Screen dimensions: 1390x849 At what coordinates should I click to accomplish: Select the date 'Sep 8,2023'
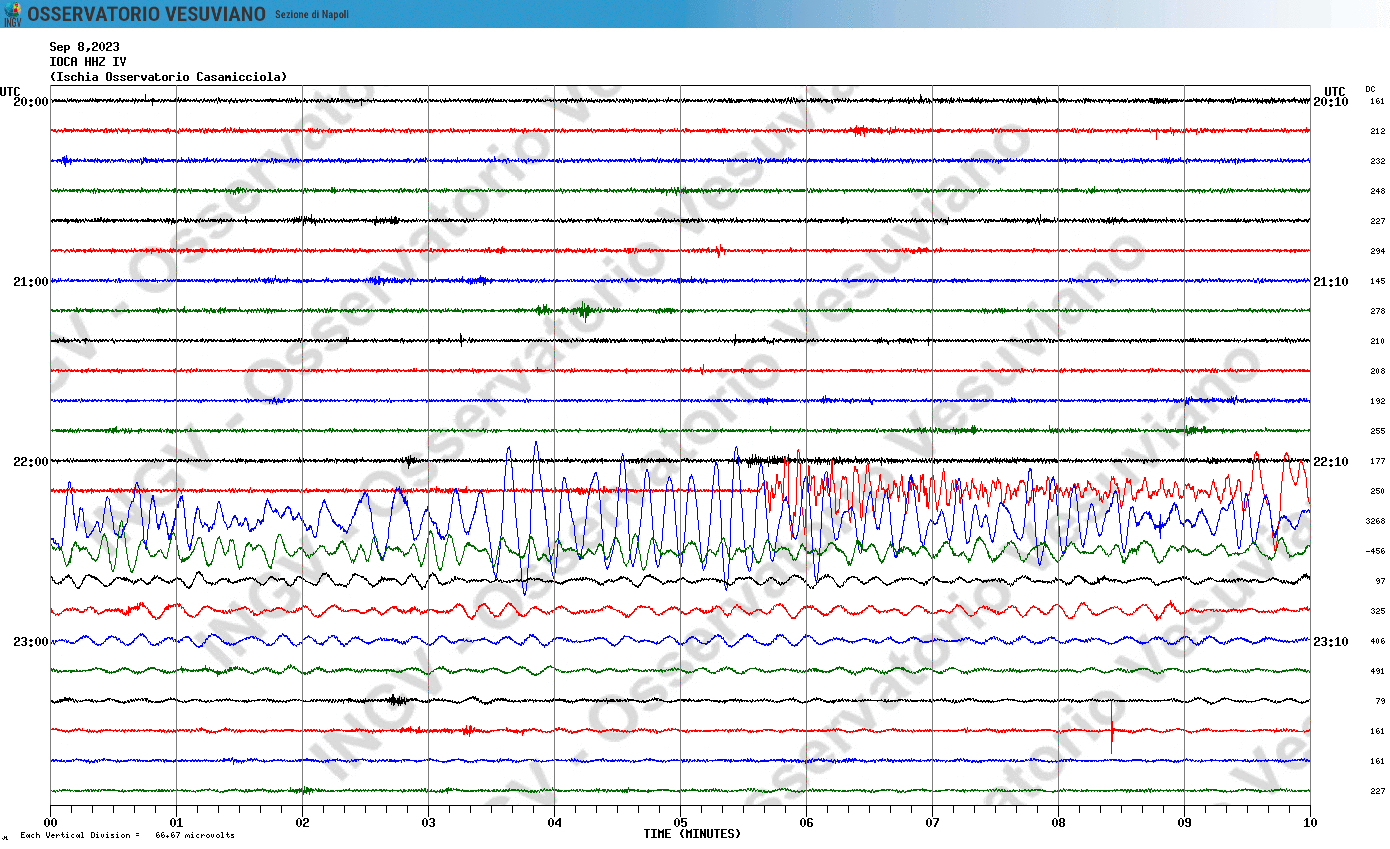[84, 47]
